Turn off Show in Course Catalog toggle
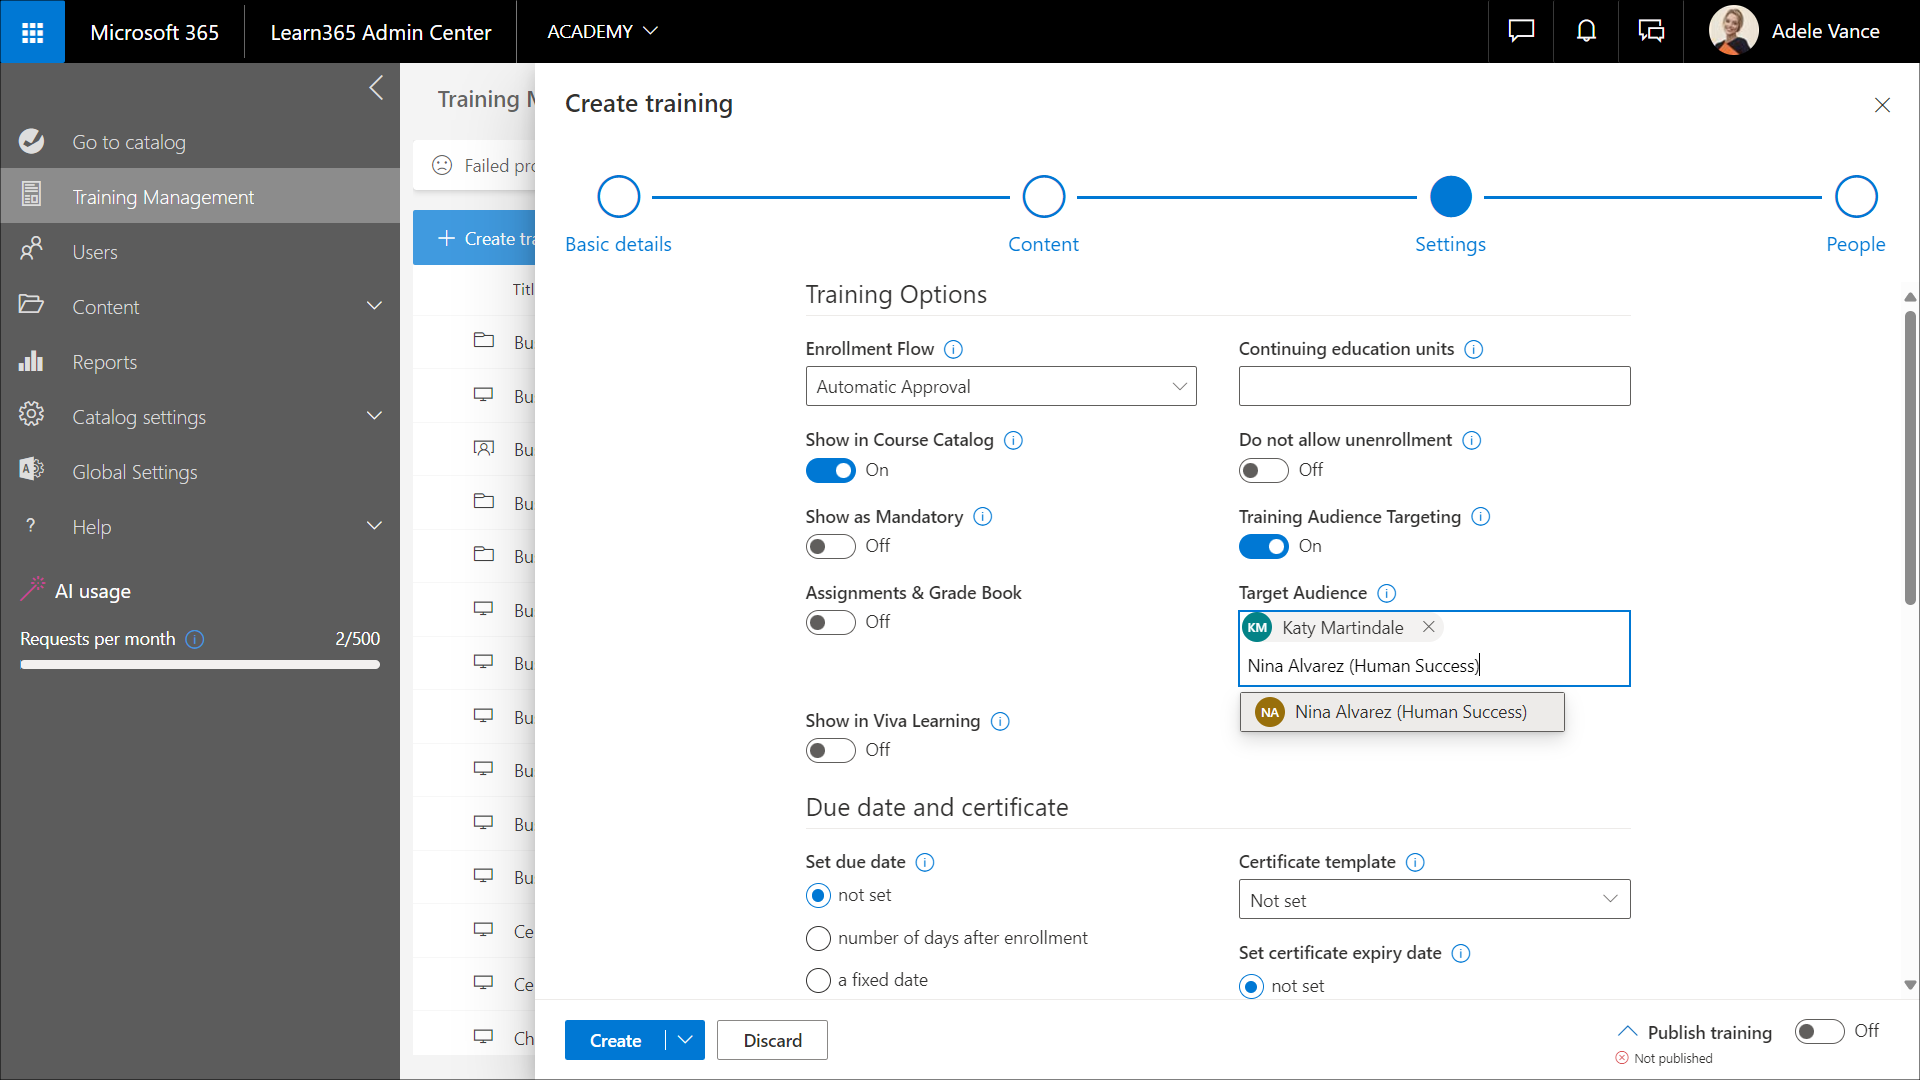Viewport: 1920px width, 1080px height. pyautogui.click(x=830, y=470)
